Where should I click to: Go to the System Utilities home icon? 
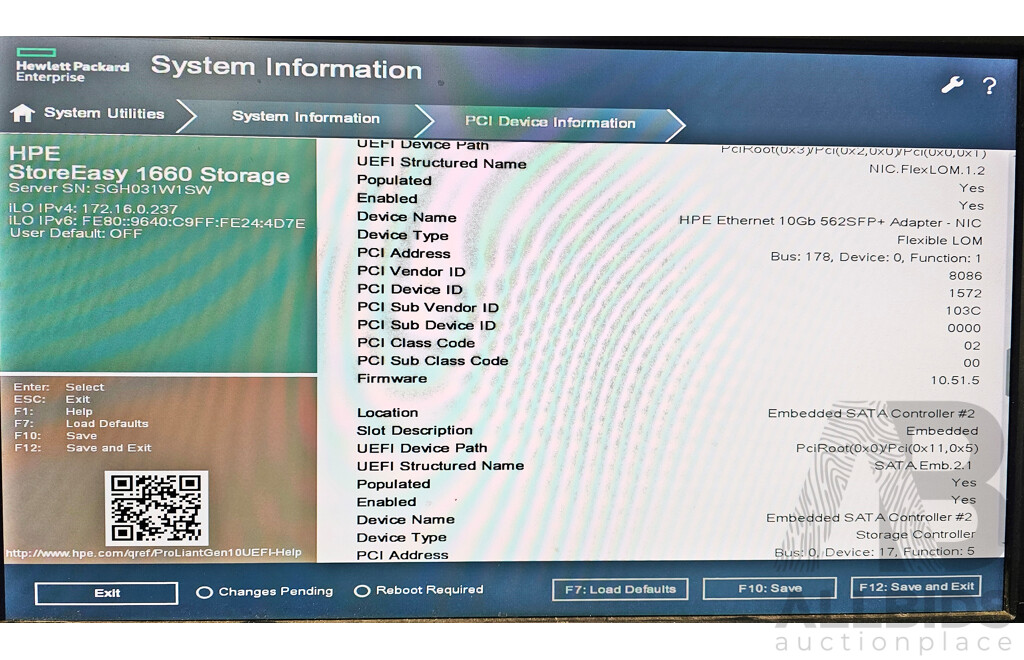tap(22, 113)
